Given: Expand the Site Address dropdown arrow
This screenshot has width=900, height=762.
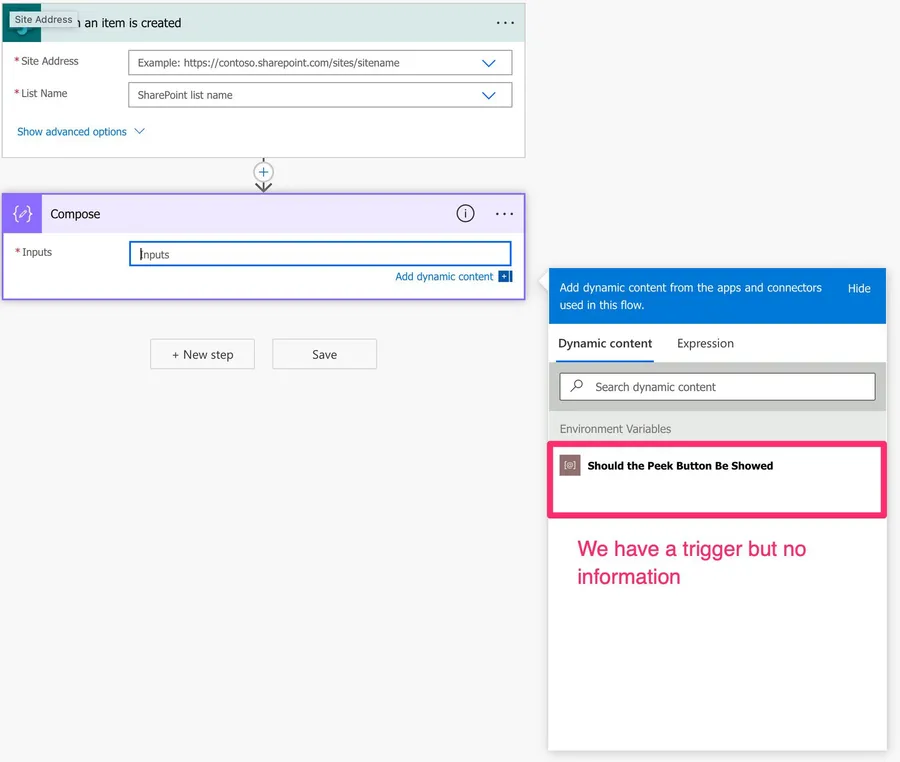Looking at the screenshot, I should click(x=489, y=63).
